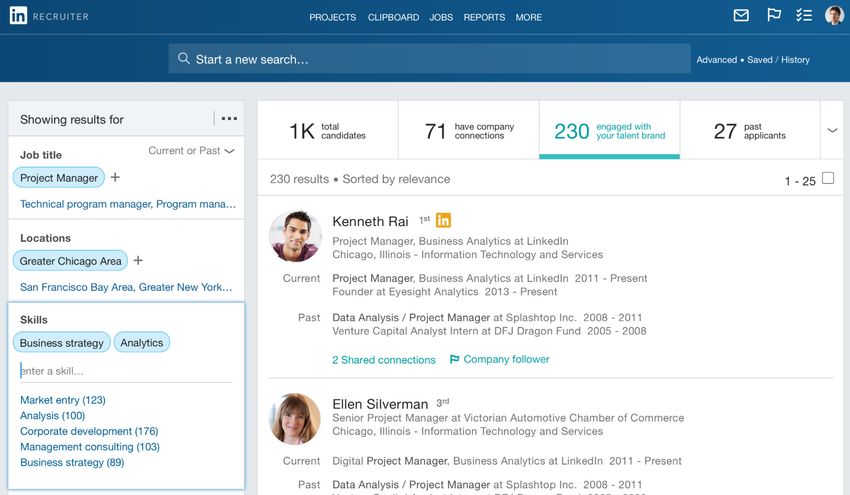
Task: Click Kenneth Rai's LinkedIn premium badge
Action: tap(443, 220)
